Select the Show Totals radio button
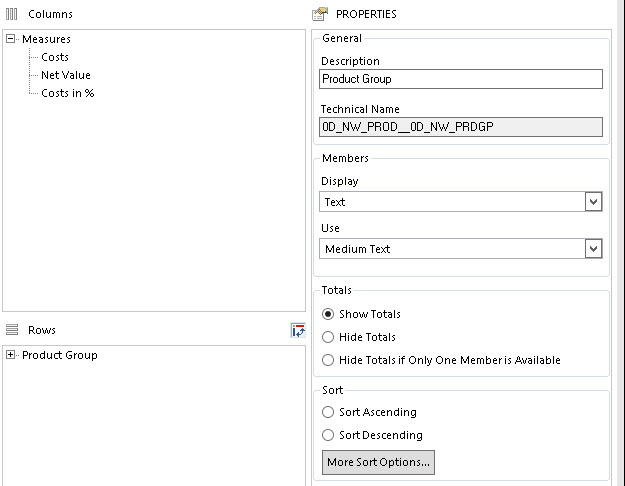This screenshot has width=625, height=486. point(328,314)
